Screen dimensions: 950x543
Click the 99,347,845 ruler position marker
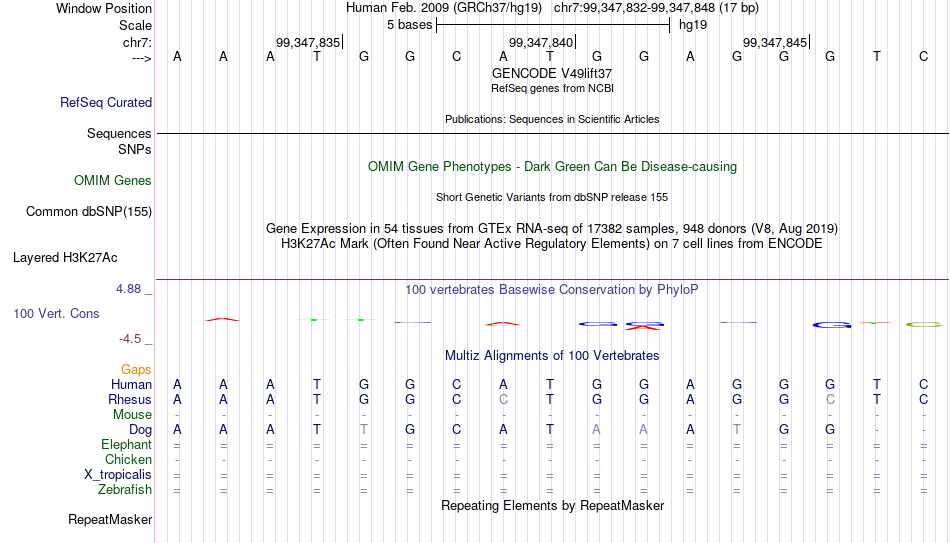776,42
